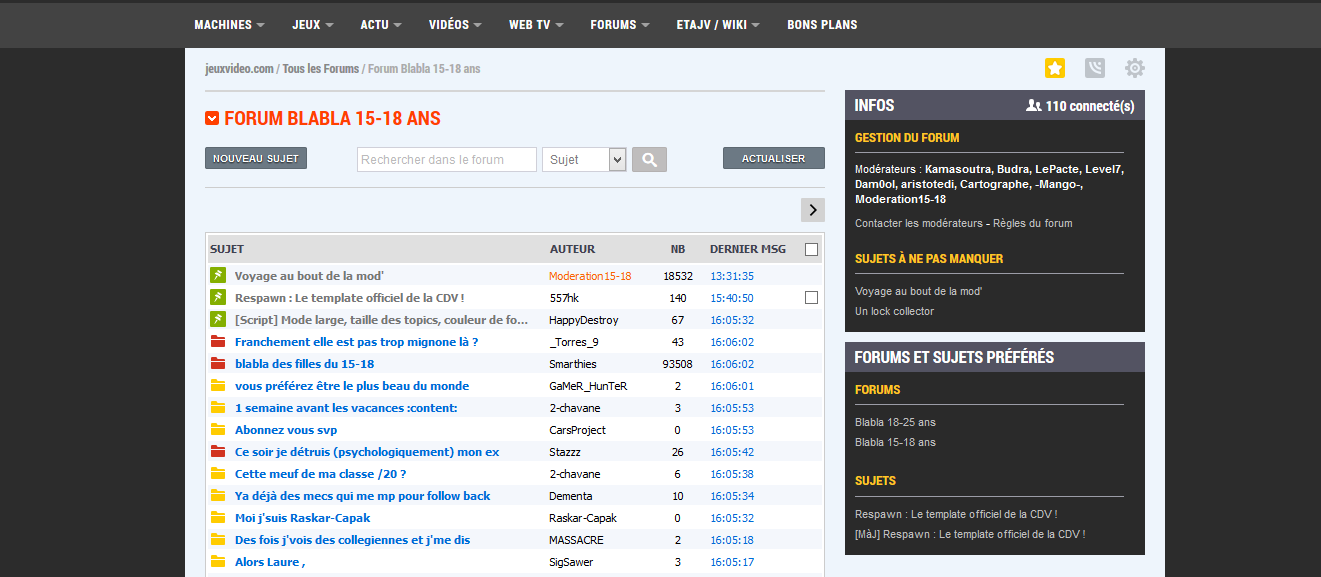This screenshot has width=1321, height=577.
Task: Expand the JEUX menu
Action: pos(313,24)
